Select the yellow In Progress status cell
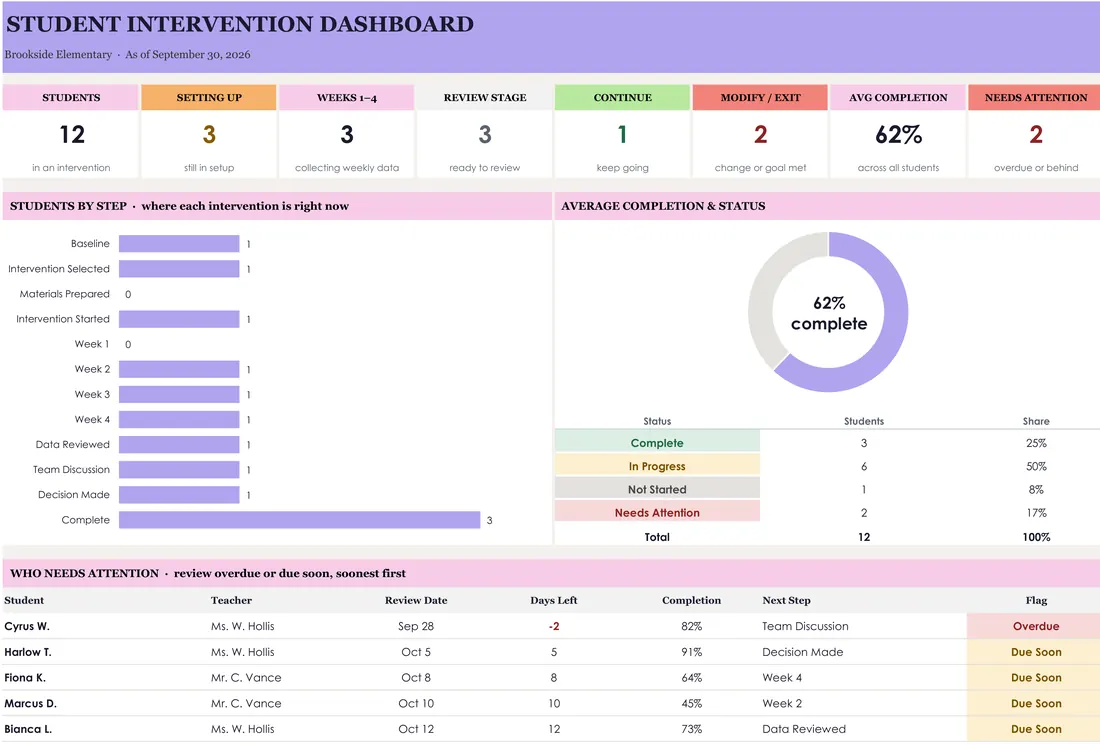Screen dimensions: 1100x745 [657, 466]
